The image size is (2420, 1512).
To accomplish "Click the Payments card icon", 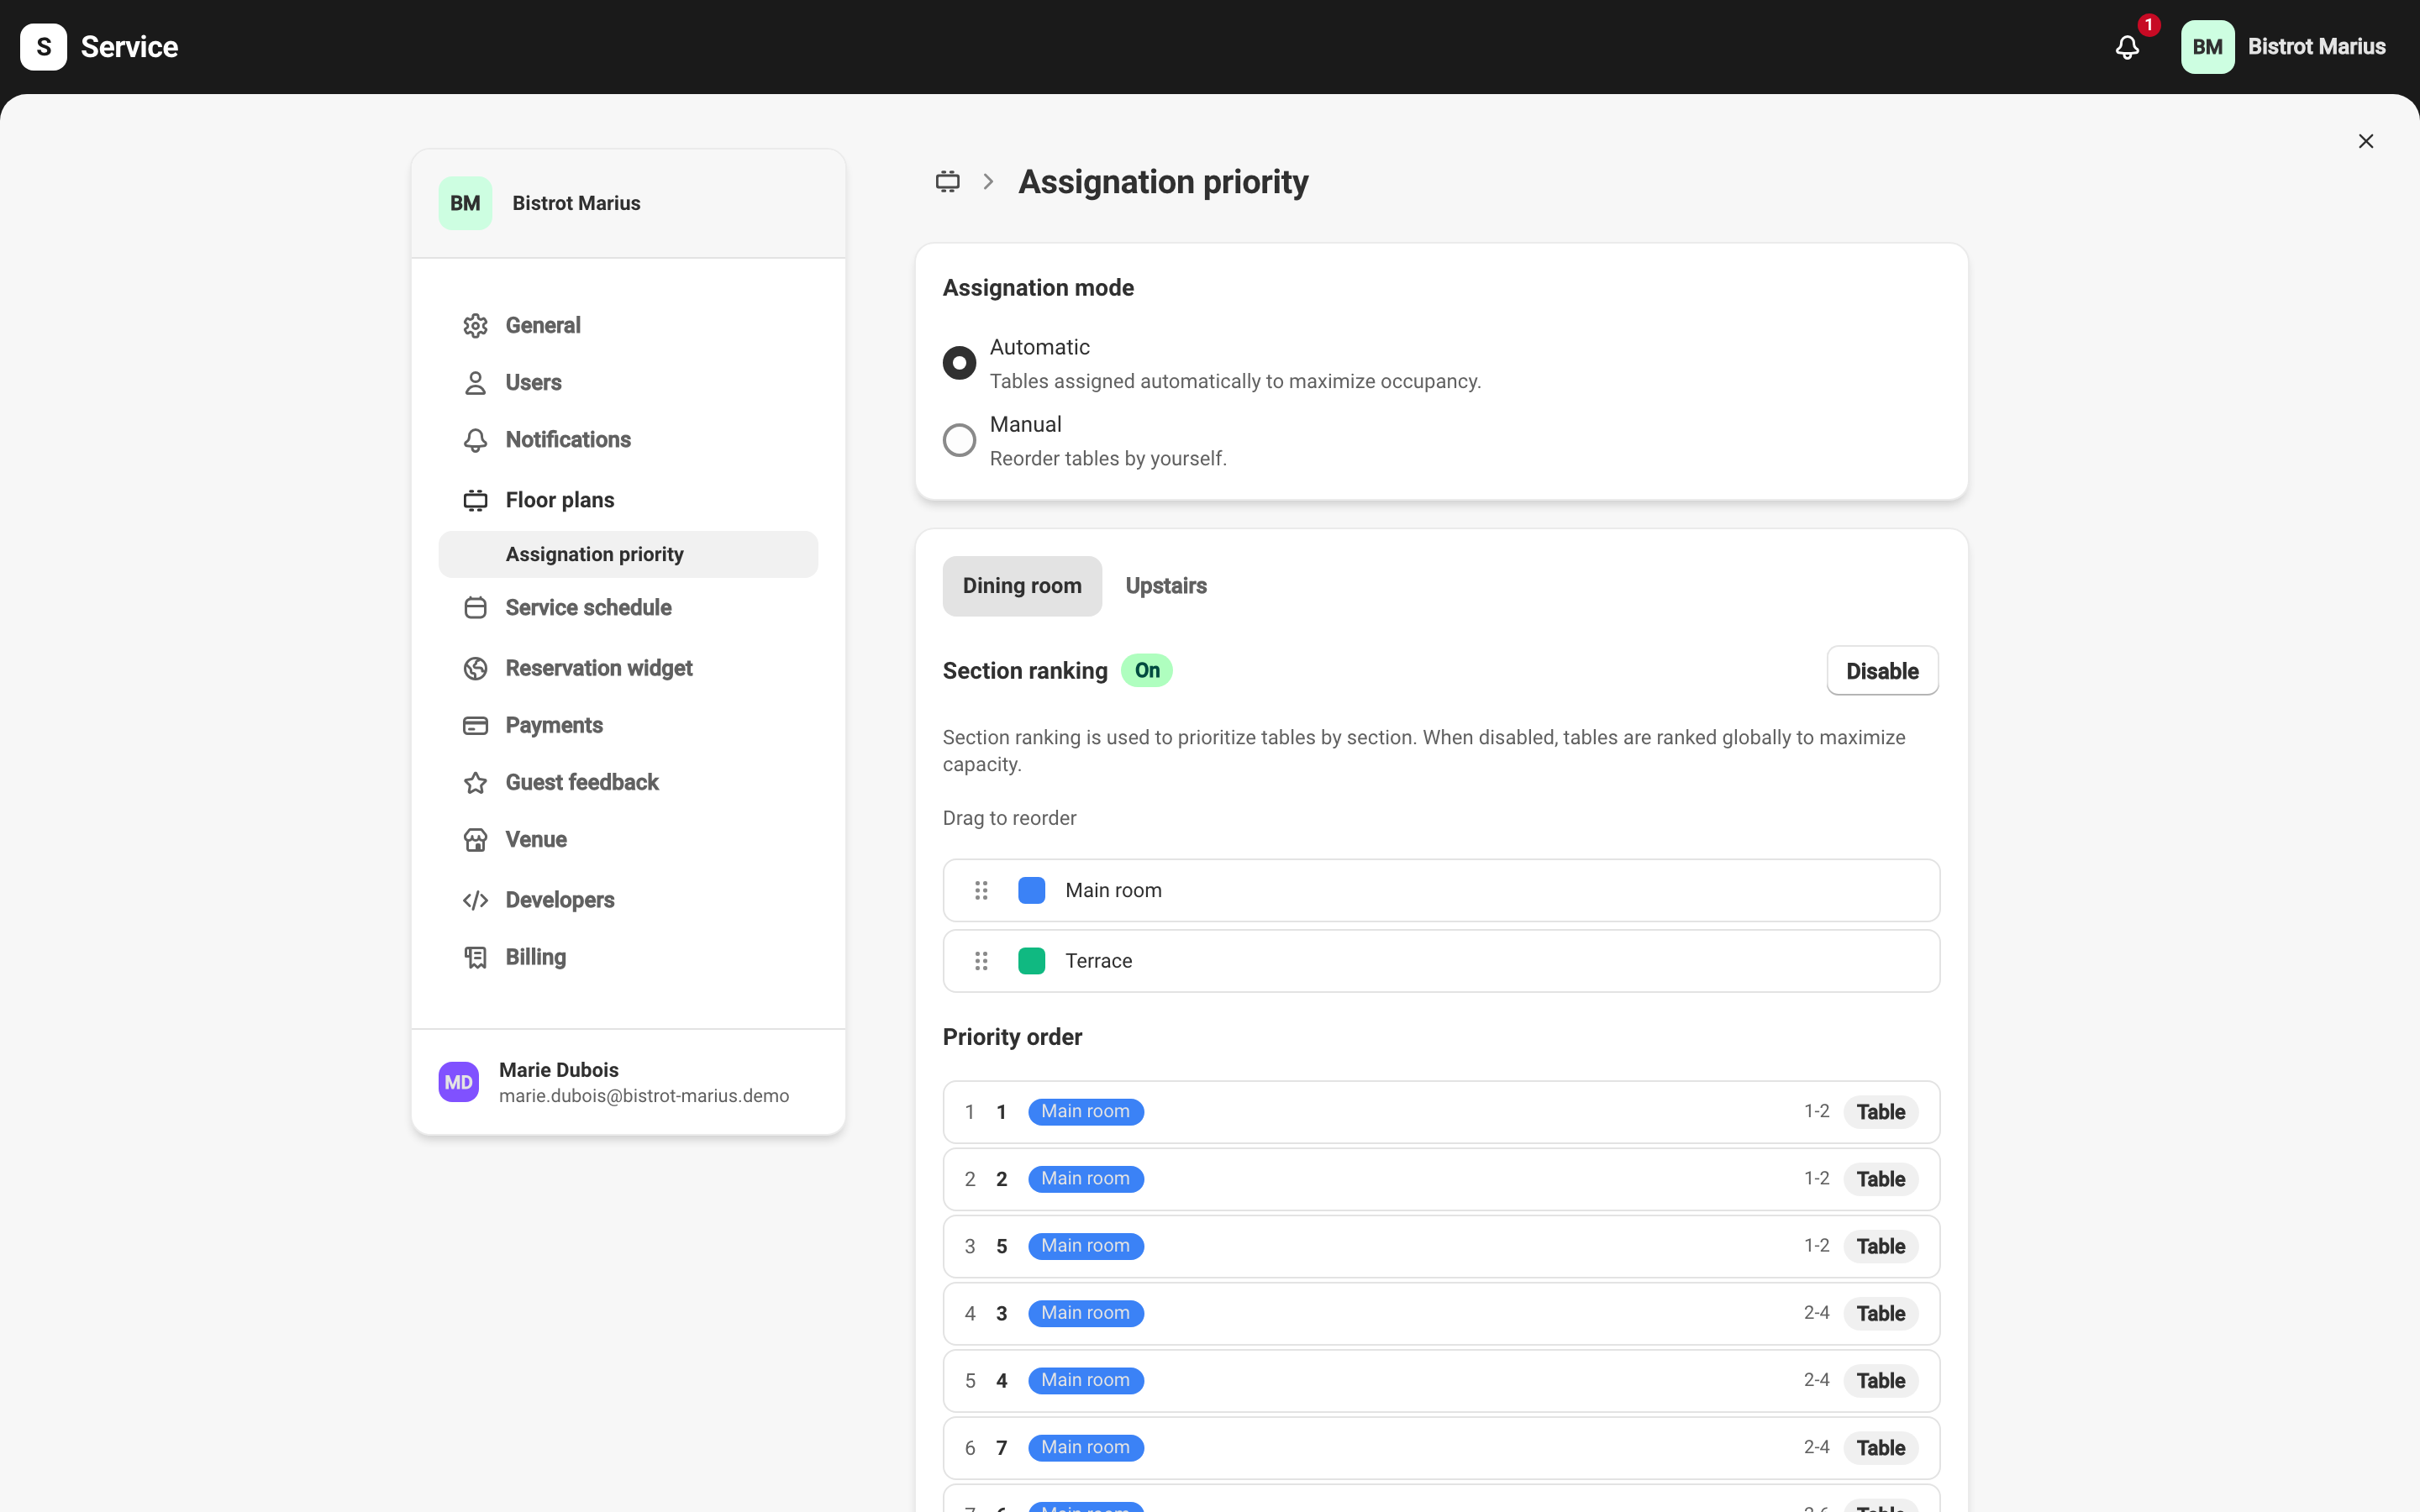I will coord(475,726).
